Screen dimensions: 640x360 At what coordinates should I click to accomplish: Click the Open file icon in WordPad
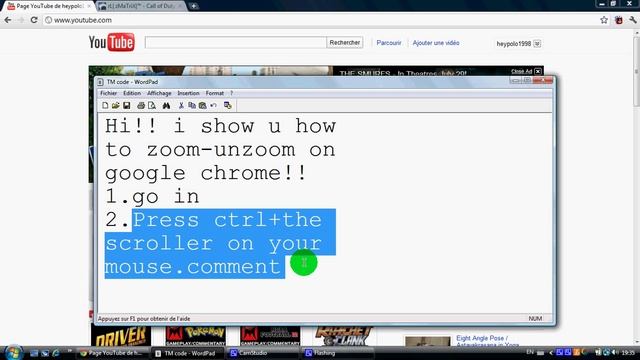(x=116, y=106)
